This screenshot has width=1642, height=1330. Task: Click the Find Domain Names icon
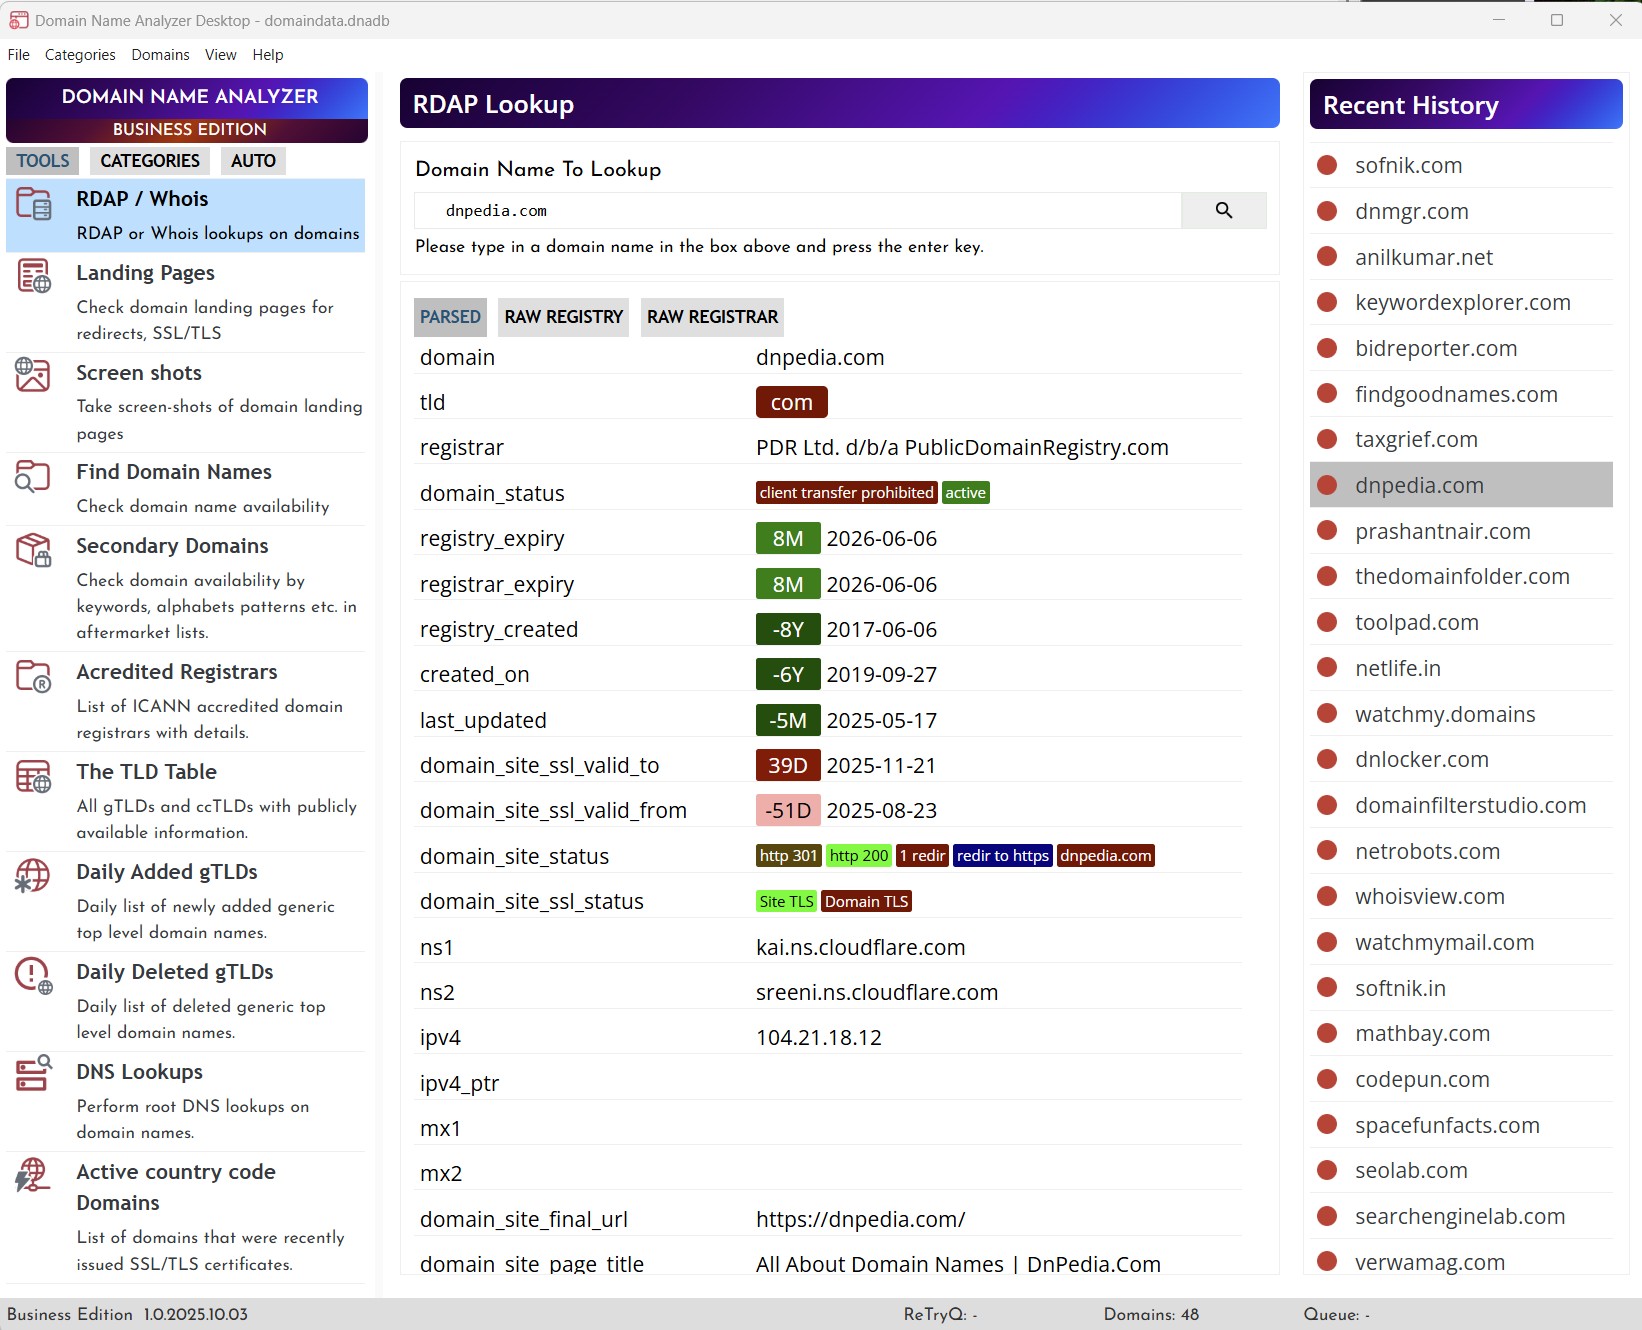pyautogui.click(x=33, y=476)
